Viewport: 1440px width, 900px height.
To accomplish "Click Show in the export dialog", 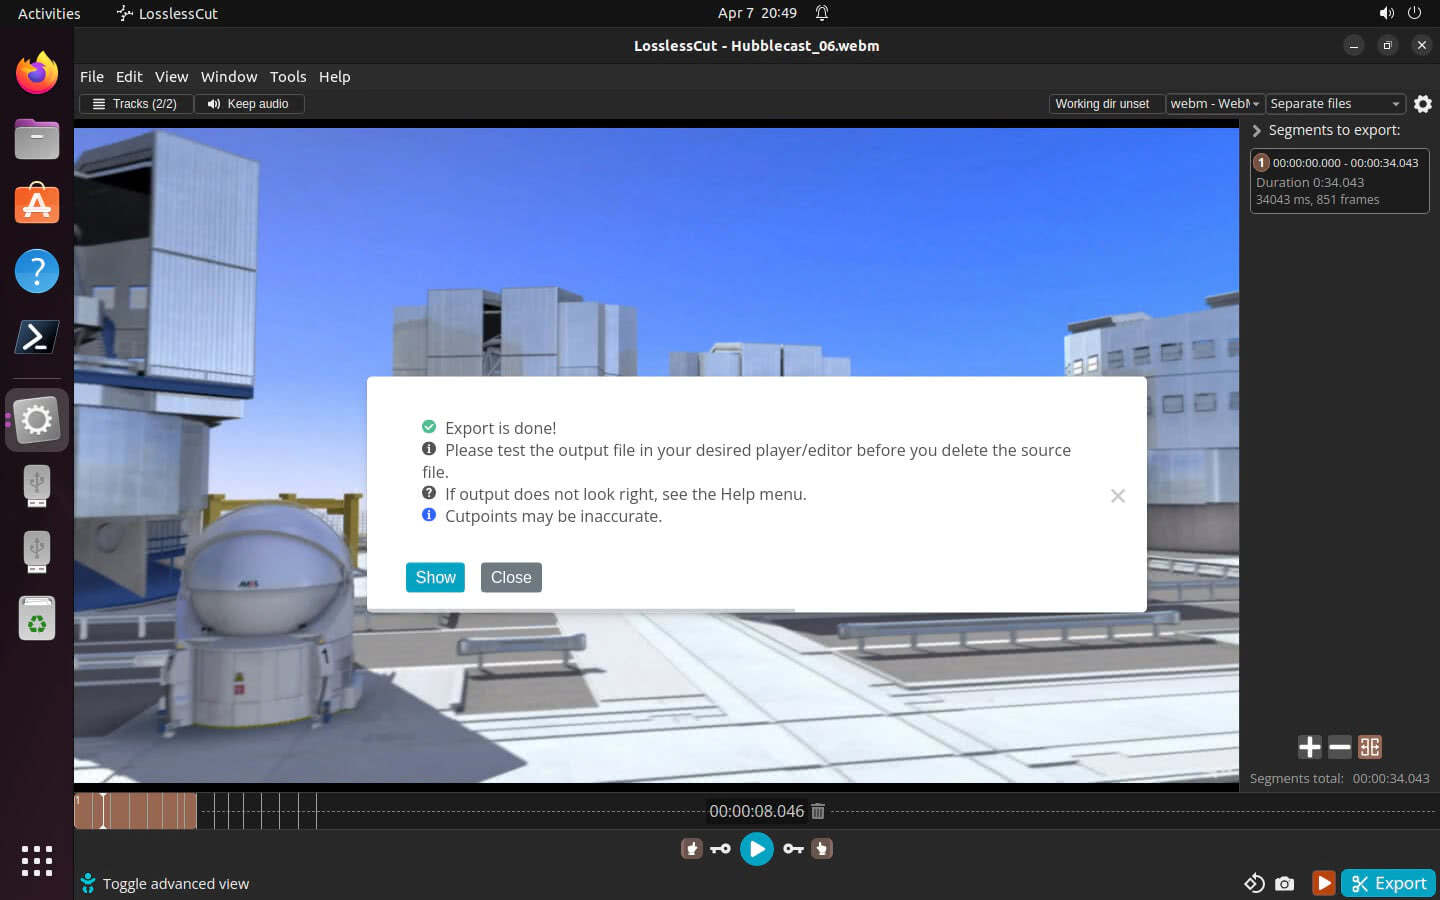I will (435, 577).
